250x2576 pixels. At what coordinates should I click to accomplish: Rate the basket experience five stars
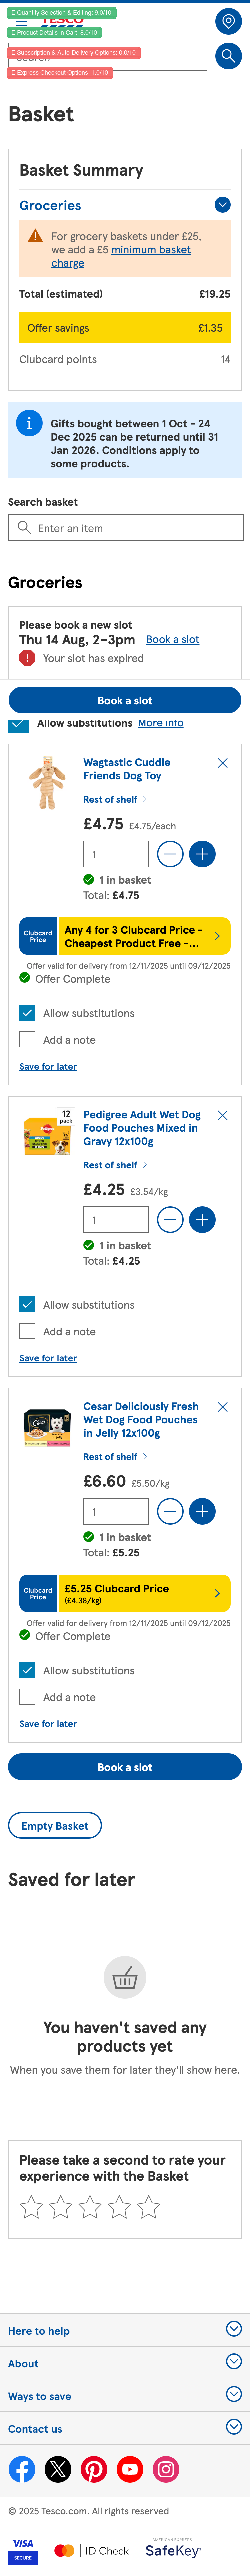[x=149, y=2207]
